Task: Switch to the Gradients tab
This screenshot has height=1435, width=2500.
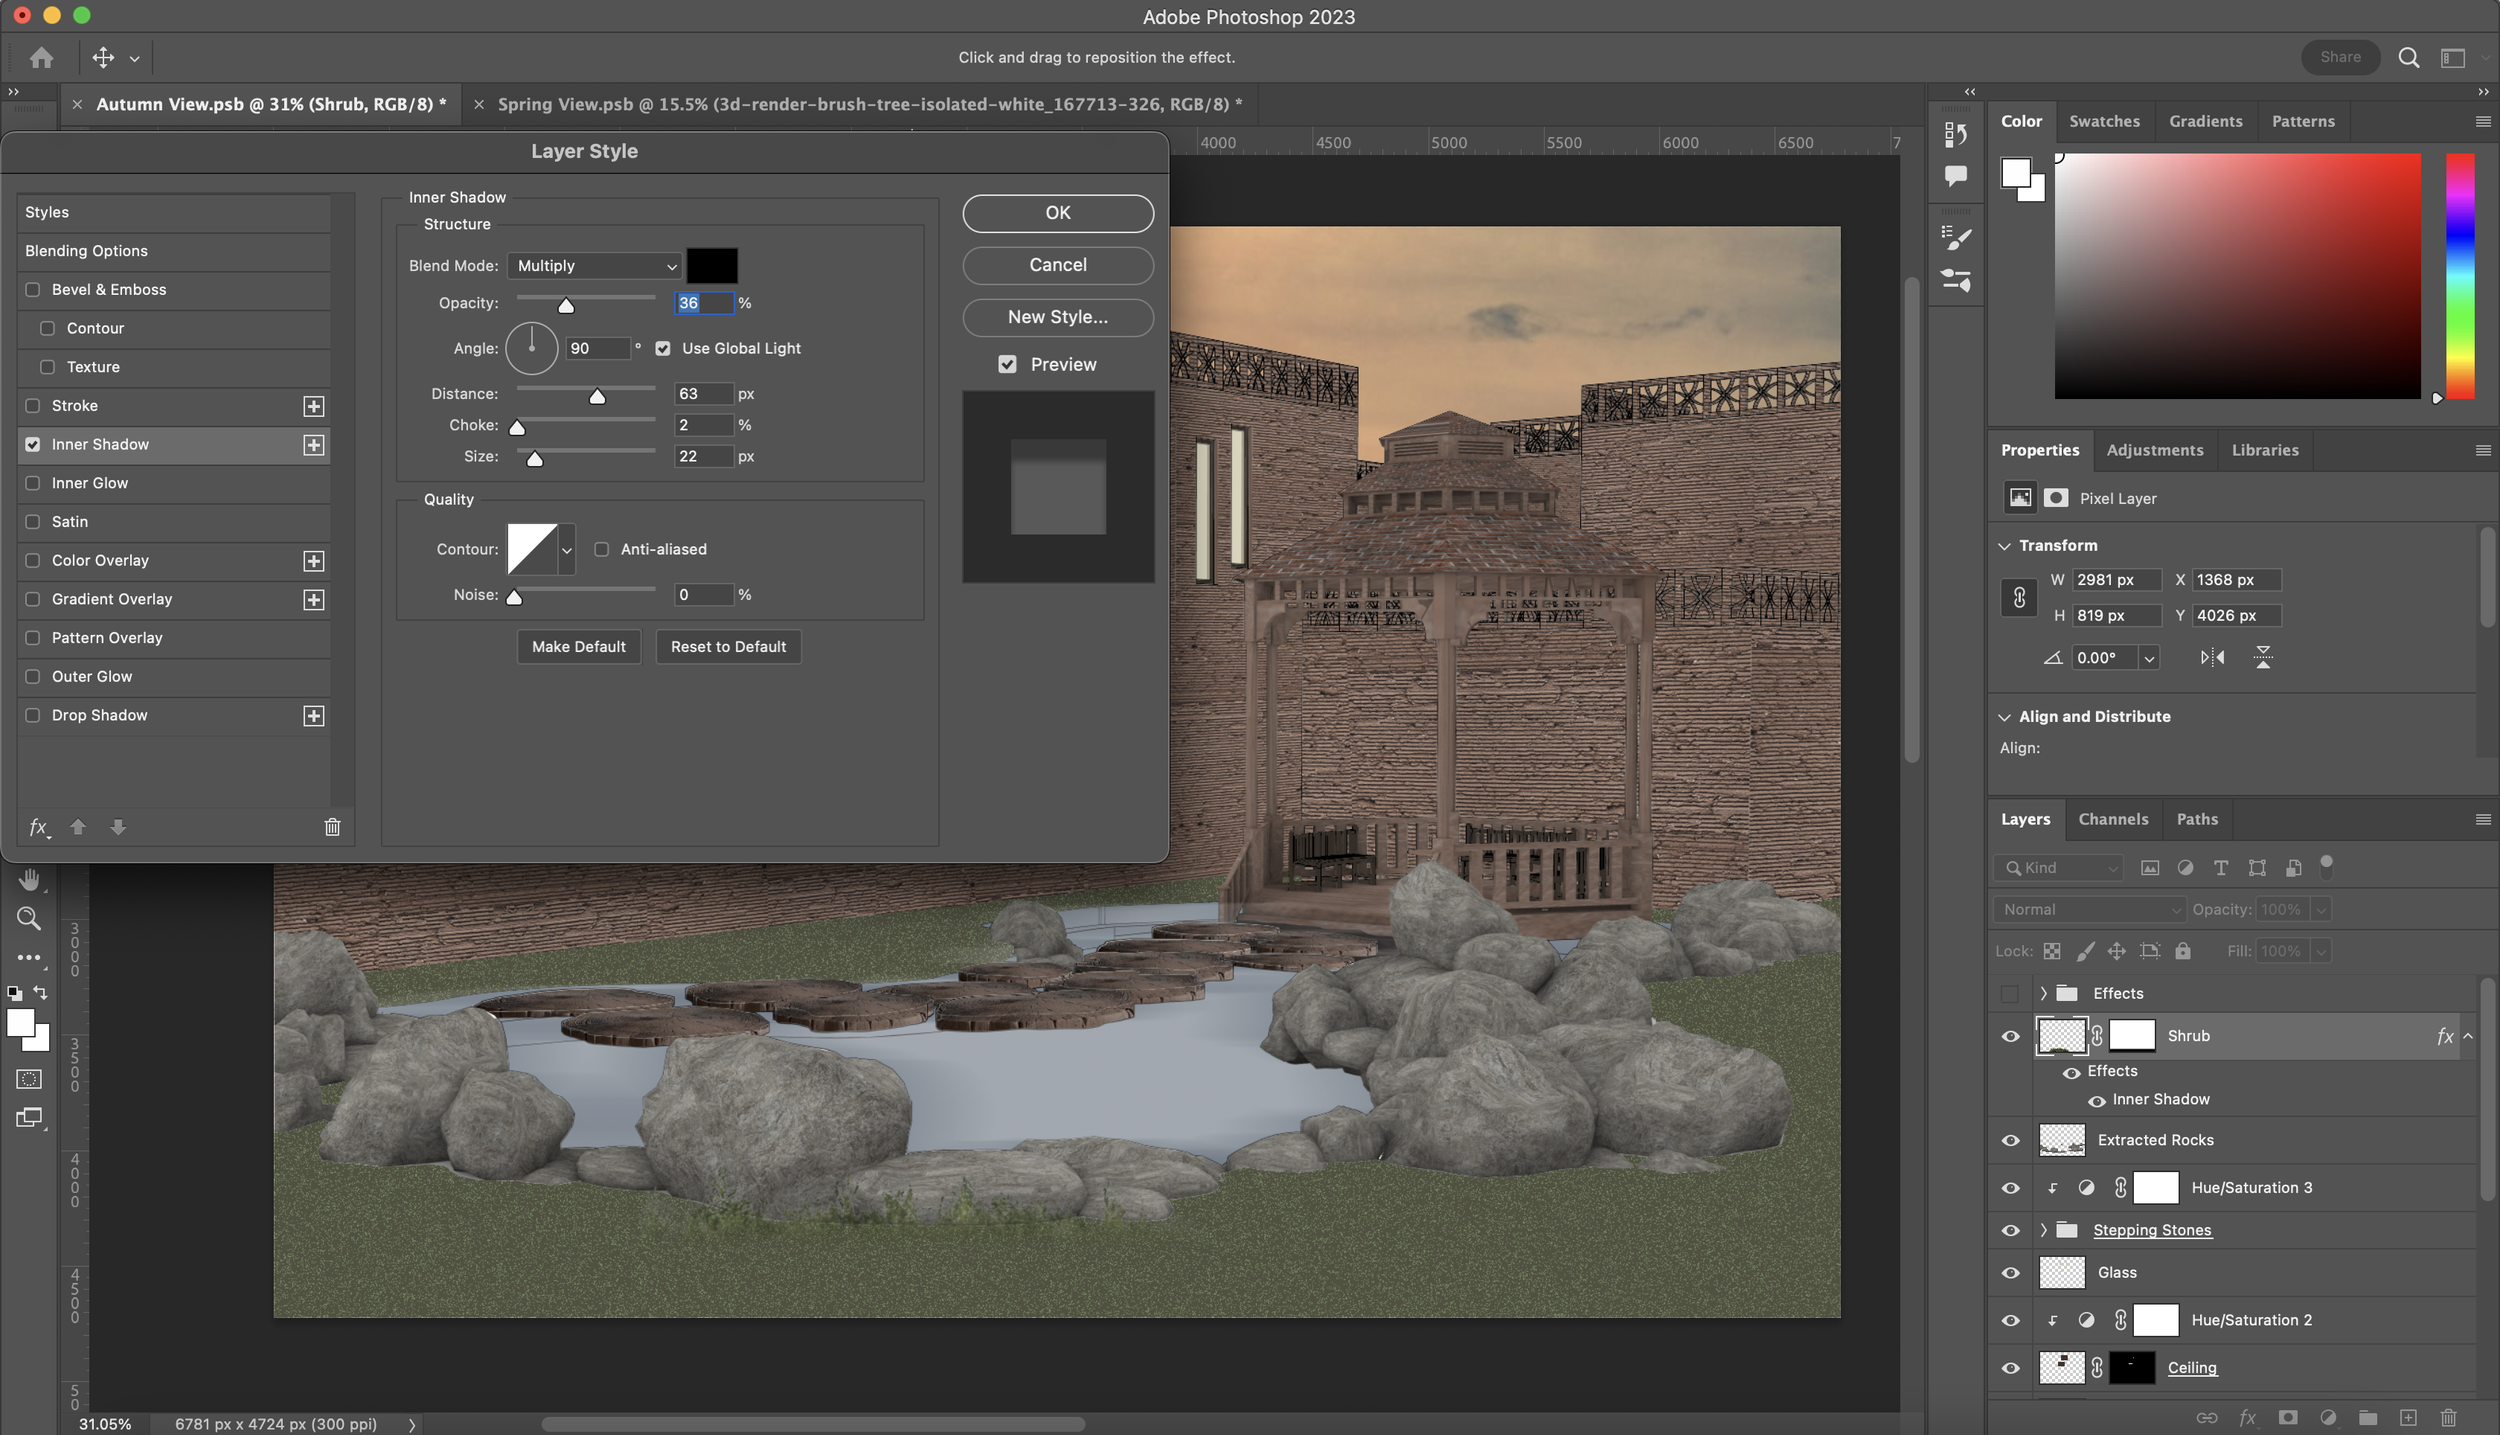Action: tap(2205, 121)
